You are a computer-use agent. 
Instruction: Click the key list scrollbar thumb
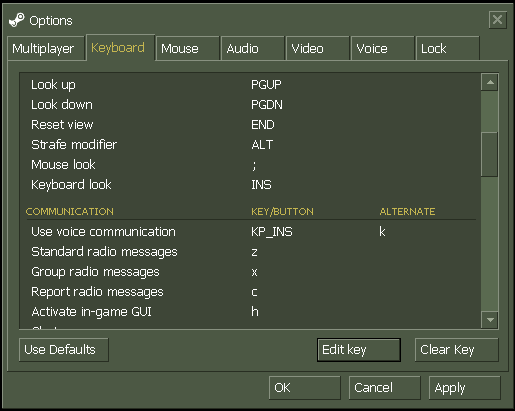point(490,154)
